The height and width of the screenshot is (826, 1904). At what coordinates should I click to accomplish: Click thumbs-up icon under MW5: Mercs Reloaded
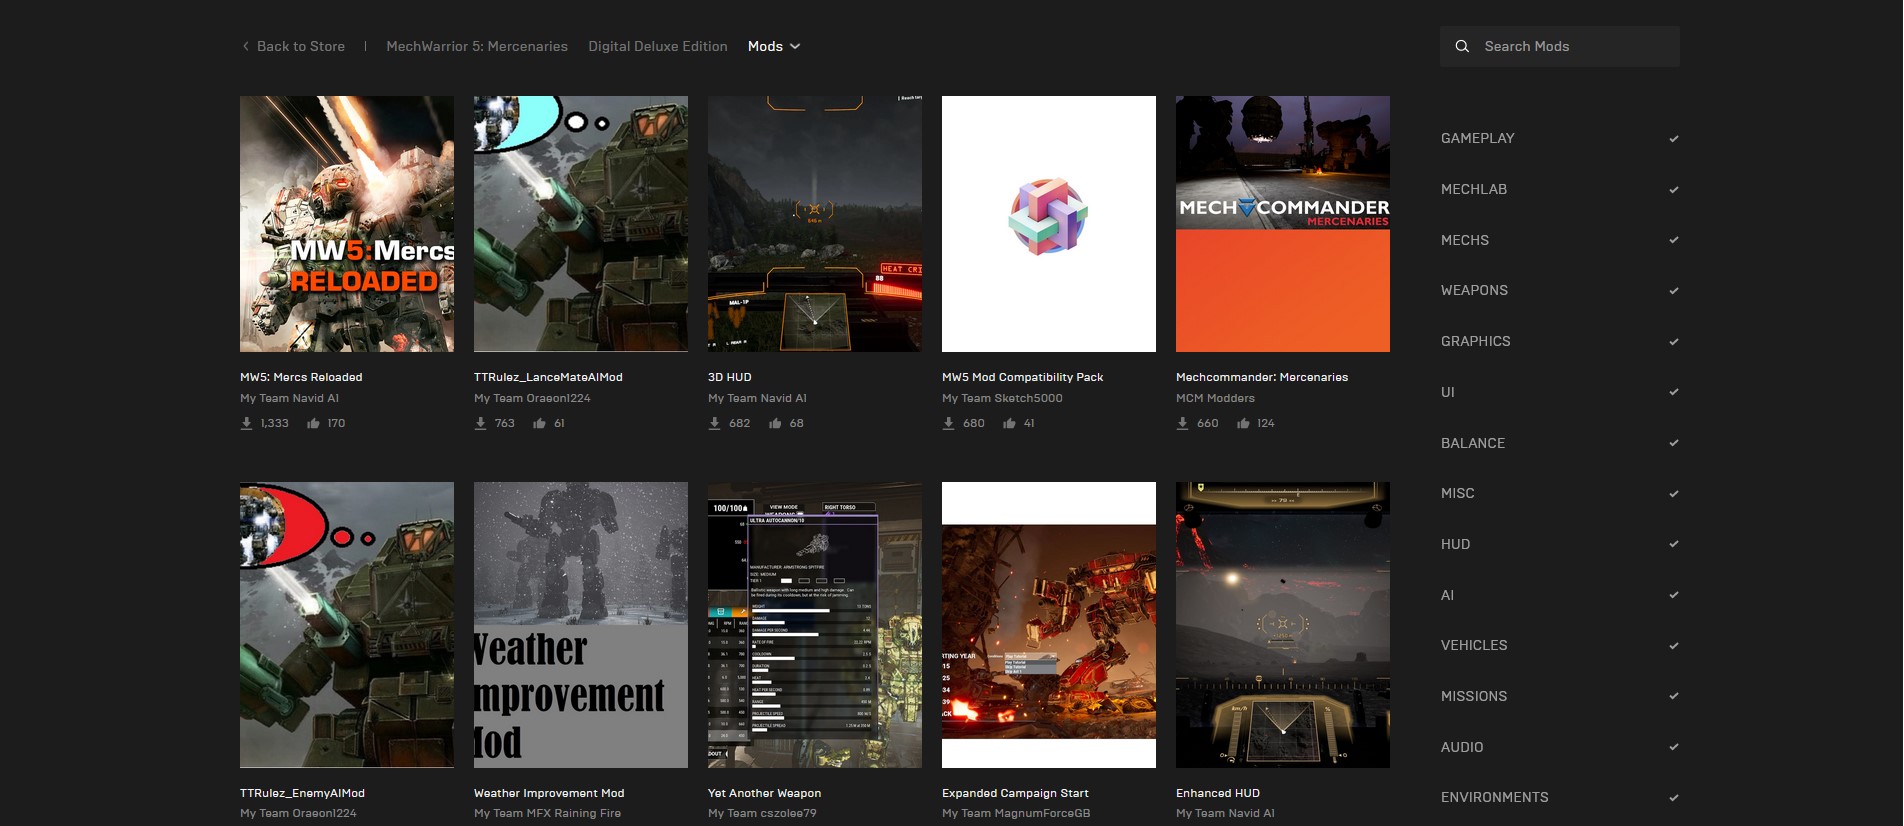coord(313,423)
